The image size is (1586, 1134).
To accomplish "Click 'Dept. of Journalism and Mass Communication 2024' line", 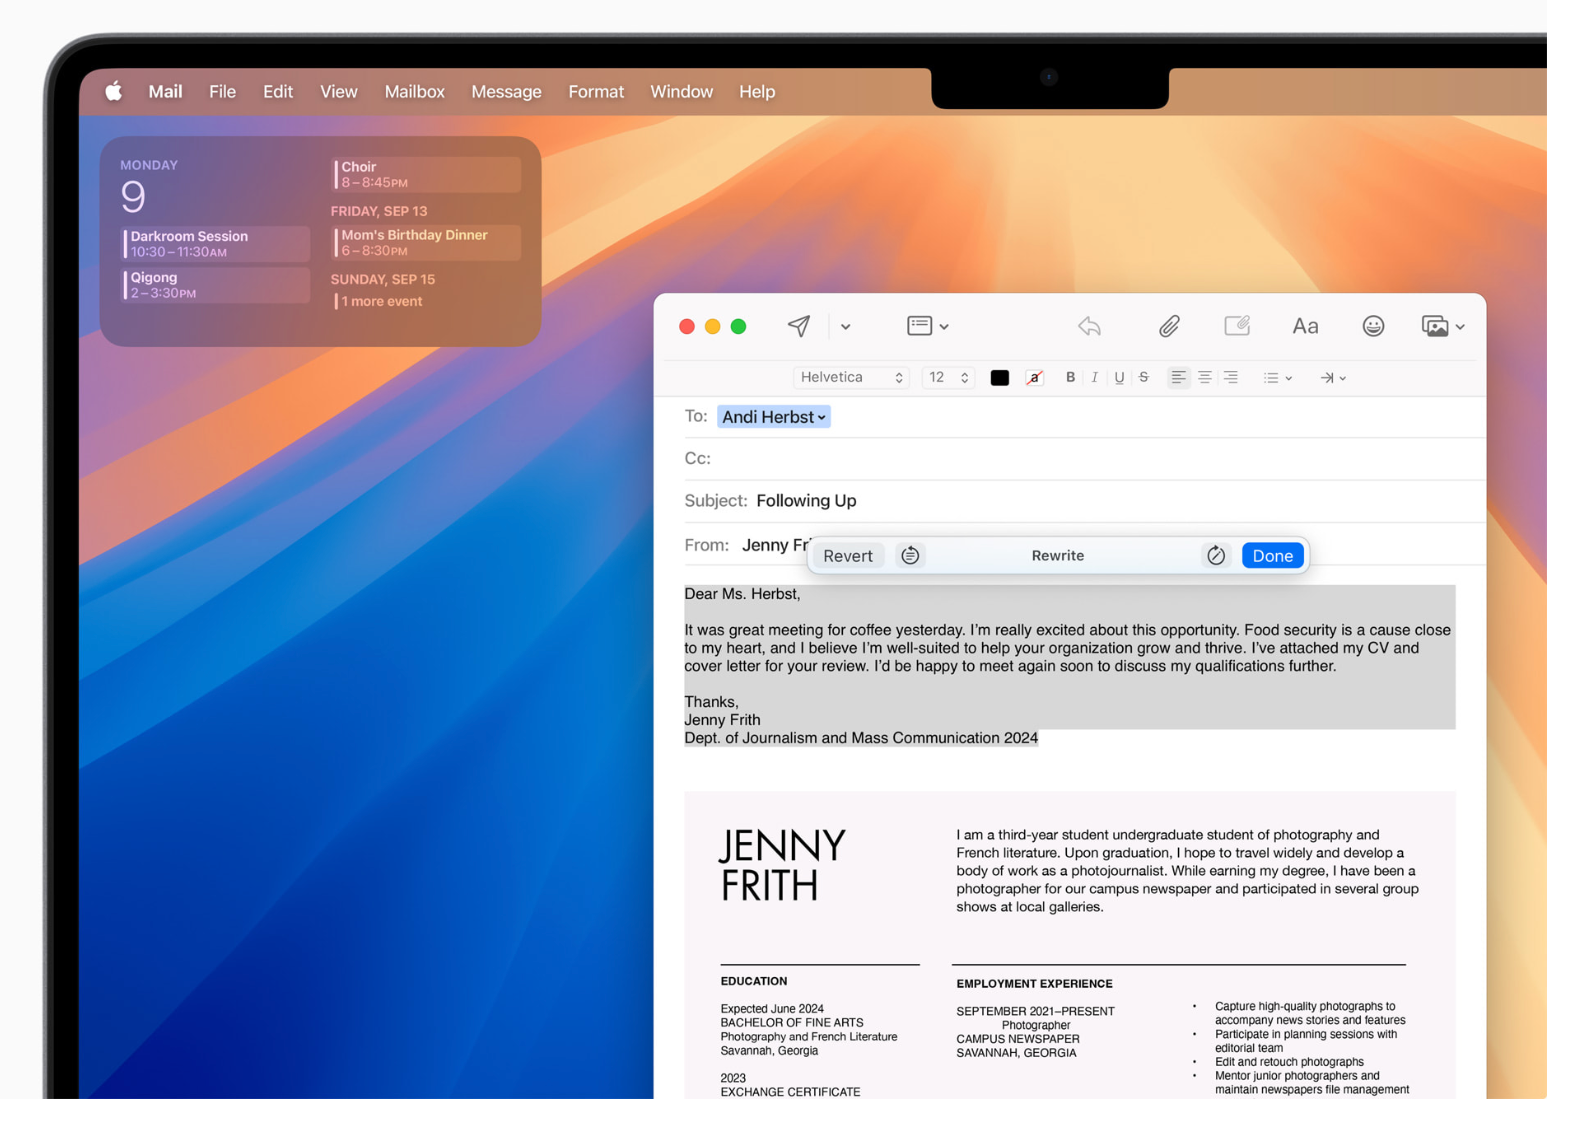I will (861, 738).
